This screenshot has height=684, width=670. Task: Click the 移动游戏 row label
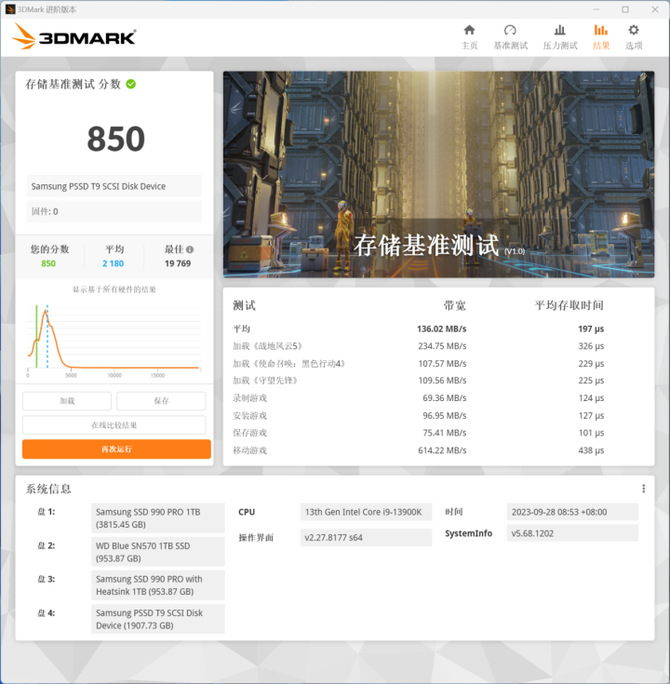[x=250, y=450]
